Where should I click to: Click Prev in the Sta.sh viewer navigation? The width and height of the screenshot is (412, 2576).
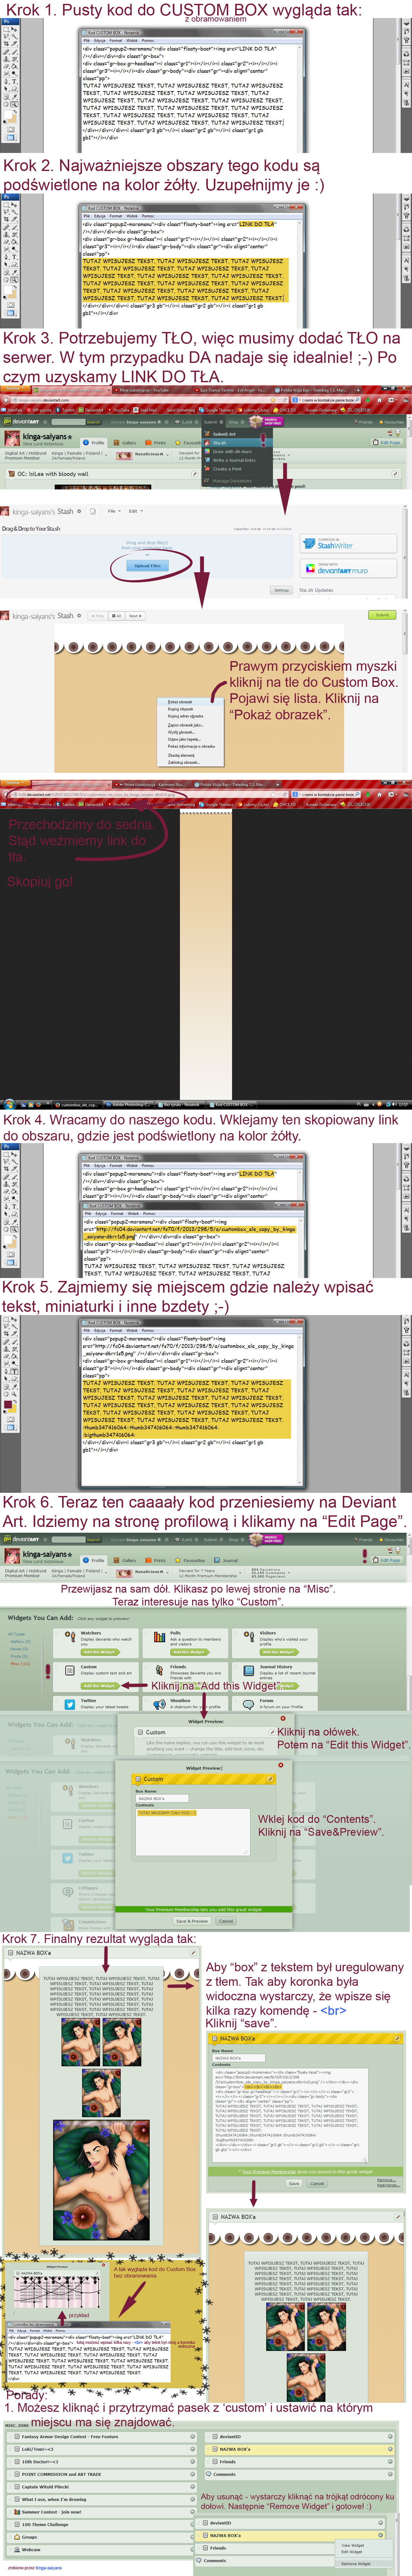pos(98,616)
